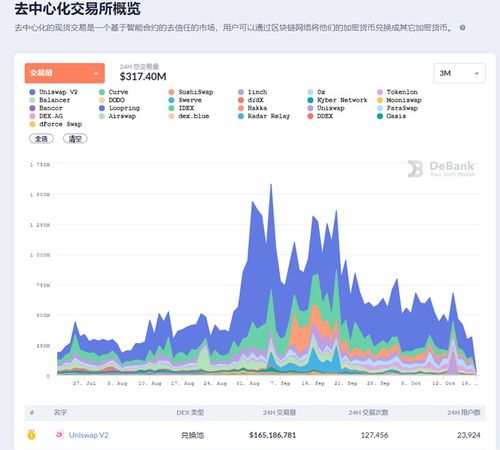Screen dimensions: 500x450
Task: Toggle 1inch legend series
Action: coord(253,92)
